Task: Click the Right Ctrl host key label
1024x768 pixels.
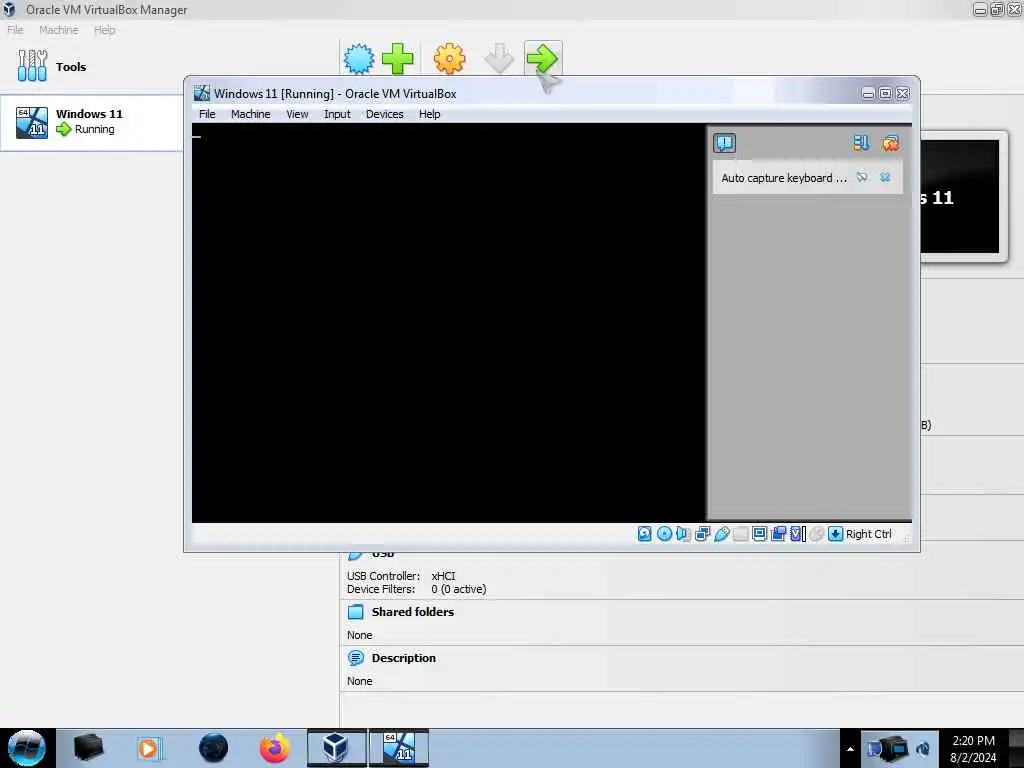Action: point(869,534)
